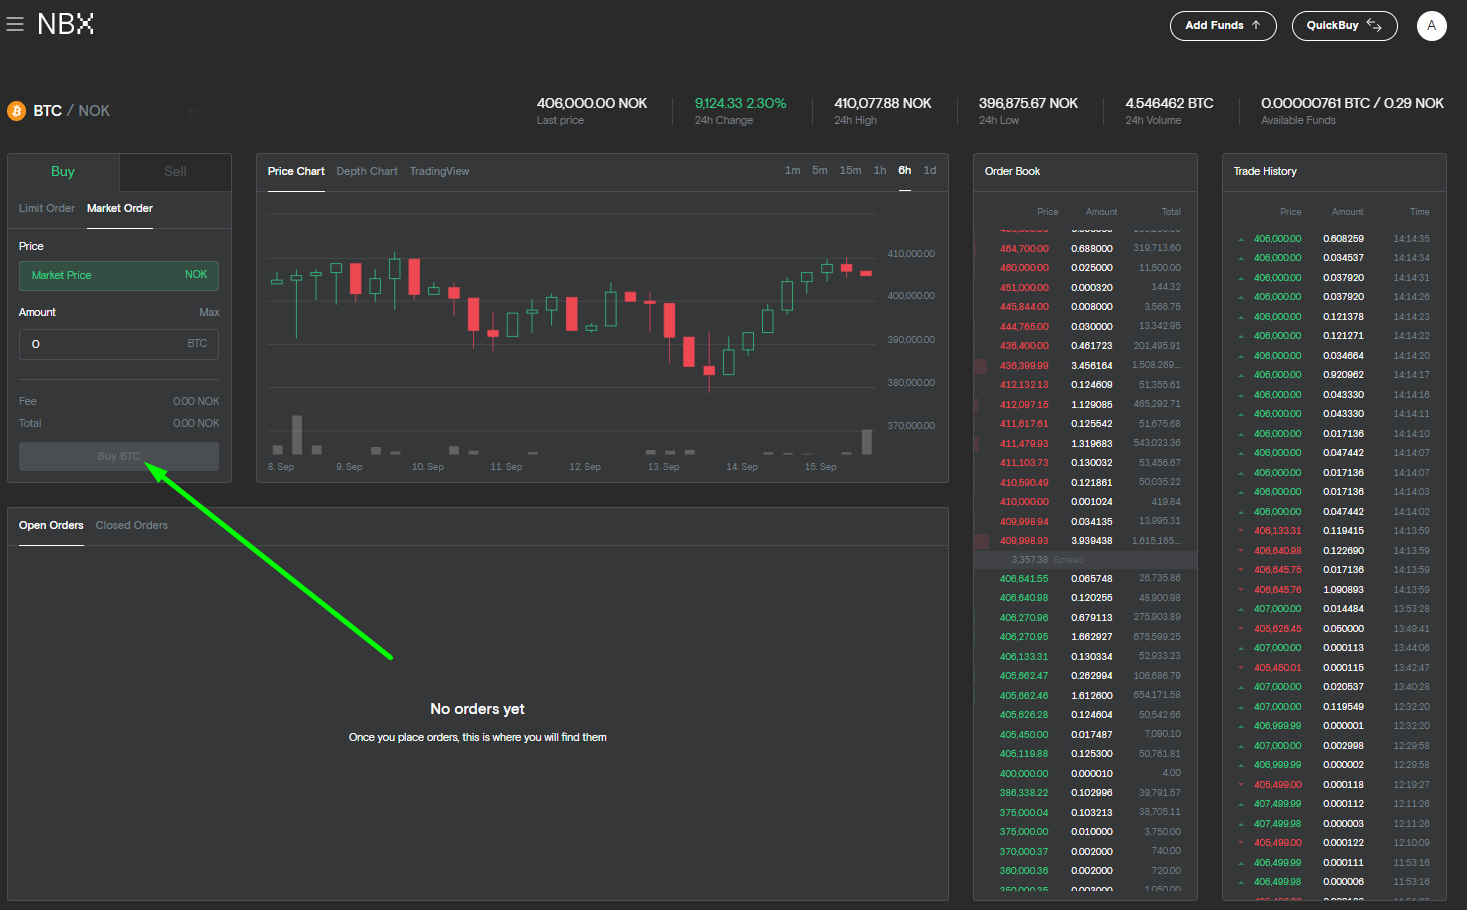Select the Market Order tab
The width and height of the screenshot is (1467, 910).
tap(120, 209)
